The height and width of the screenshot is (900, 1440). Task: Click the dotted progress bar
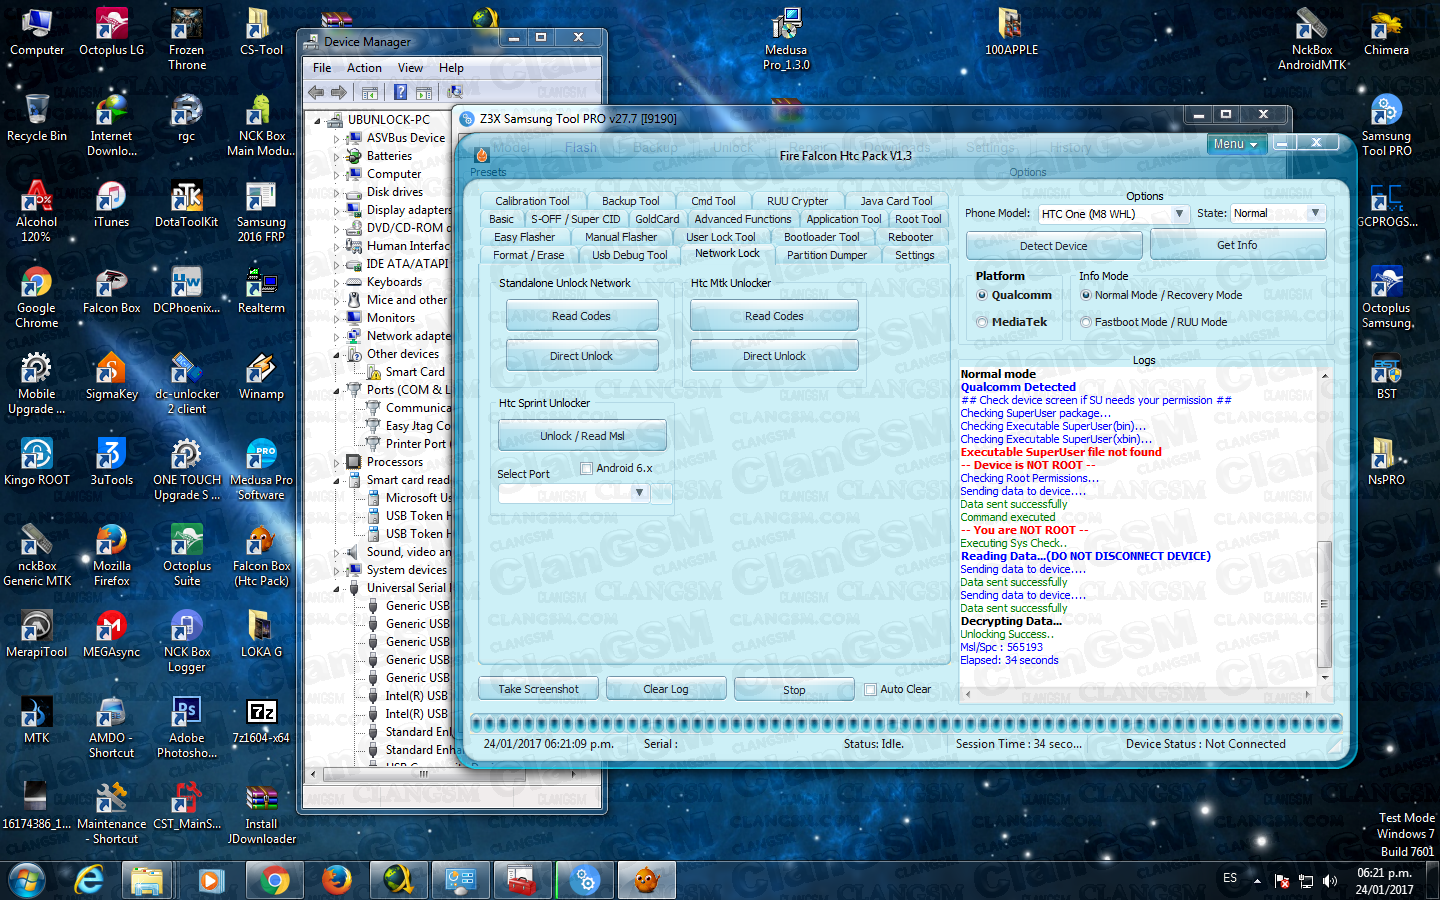pos(906,723)
